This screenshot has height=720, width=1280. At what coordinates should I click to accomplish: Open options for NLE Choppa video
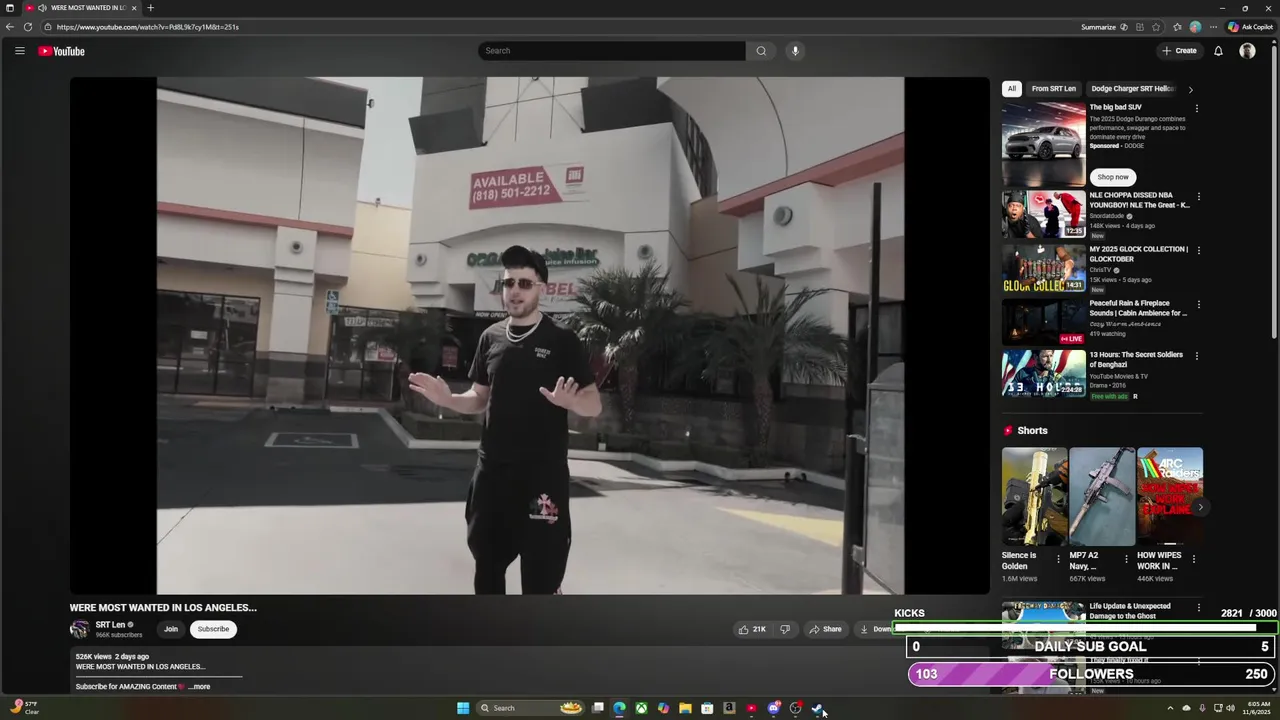pyautogui.click(x=1198, y=196)
